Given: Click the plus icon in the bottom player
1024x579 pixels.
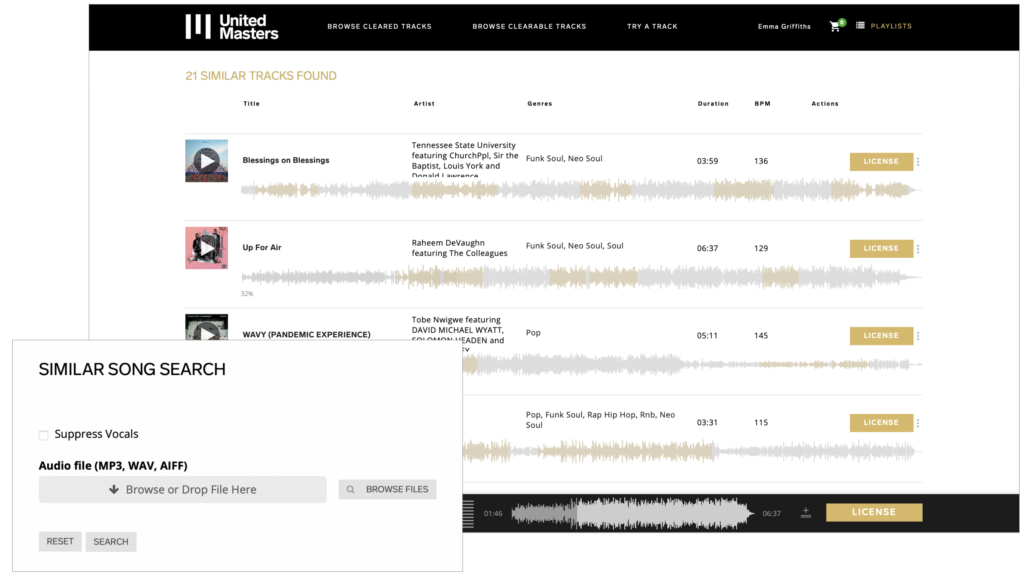Looking at the screenshot, I should 806,512.
